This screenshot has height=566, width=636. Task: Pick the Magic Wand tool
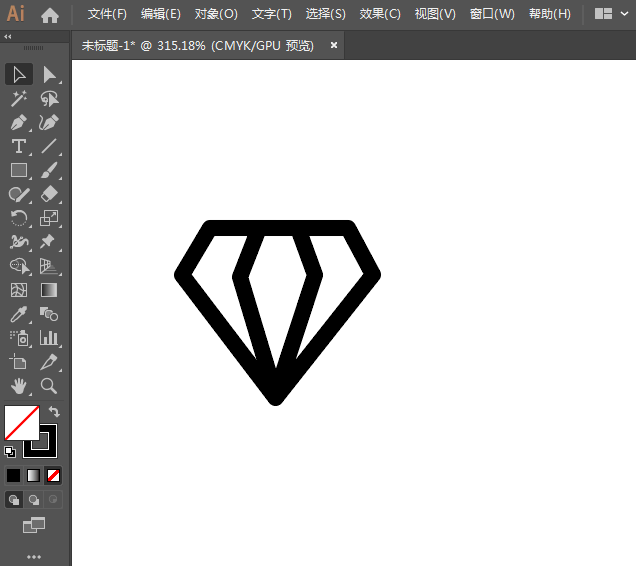coord(18,99)
